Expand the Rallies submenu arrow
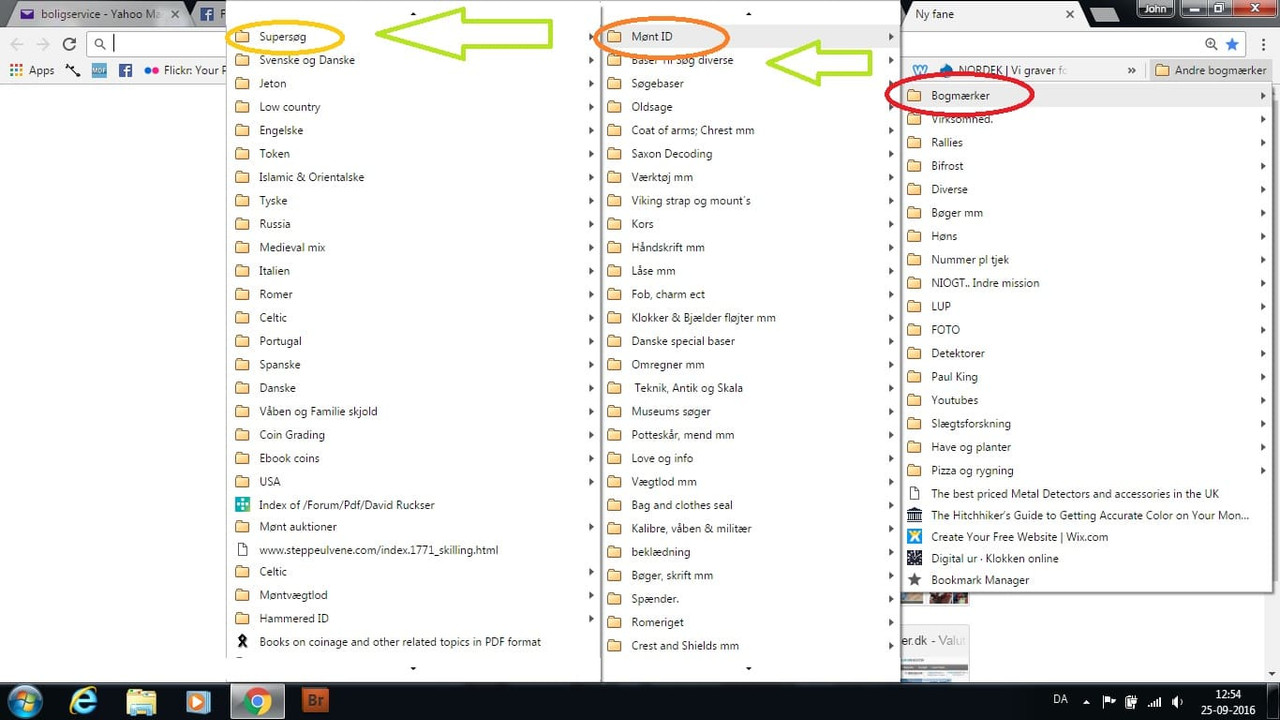The height and width of the screenshot is (720, 1280). click(x=1263, y=143)
